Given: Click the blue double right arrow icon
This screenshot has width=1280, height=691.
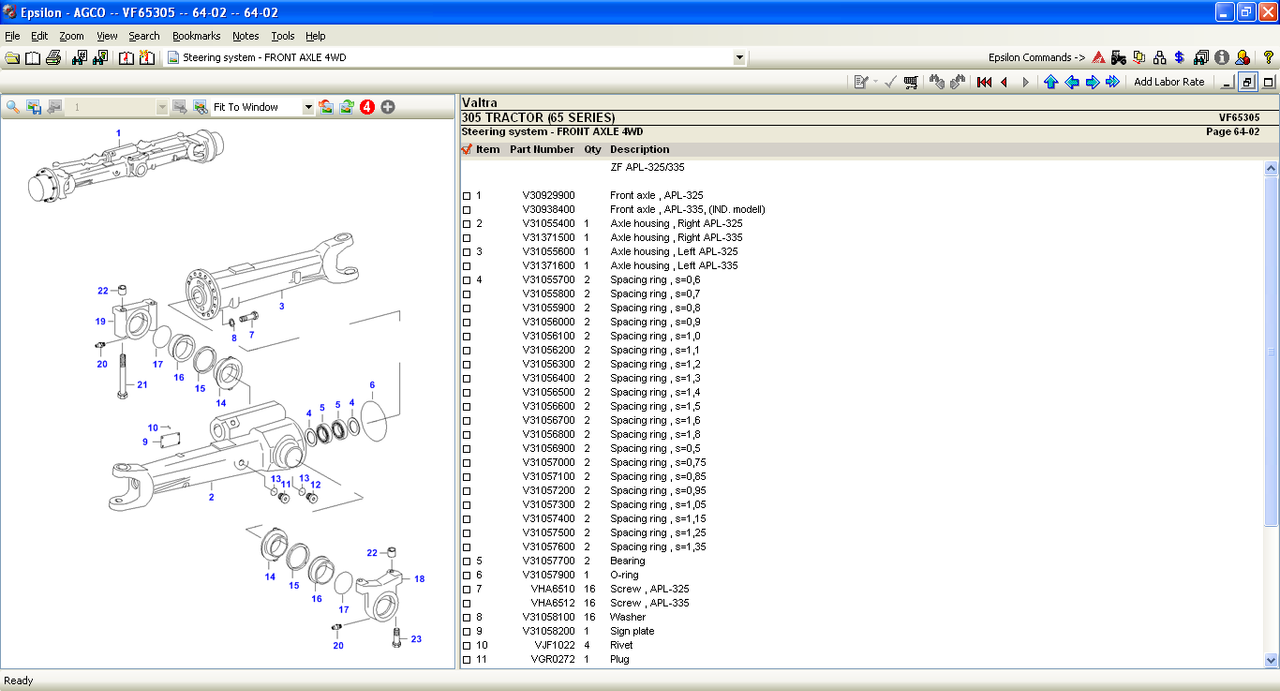Looking at the screenshot, I should point(1112,82).
